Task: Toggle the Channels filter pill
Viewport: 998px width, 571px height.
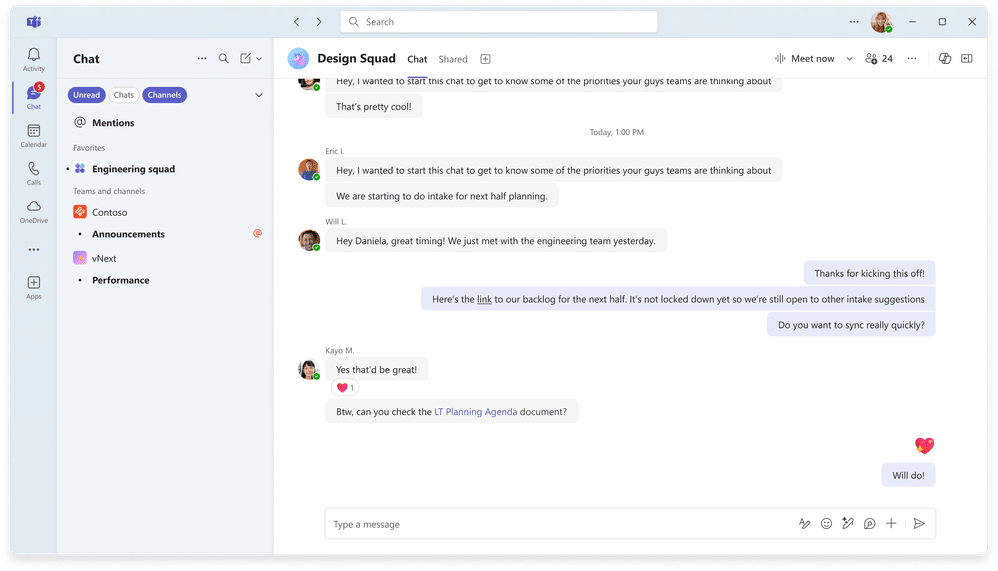Action: click(x=164, y=95)
